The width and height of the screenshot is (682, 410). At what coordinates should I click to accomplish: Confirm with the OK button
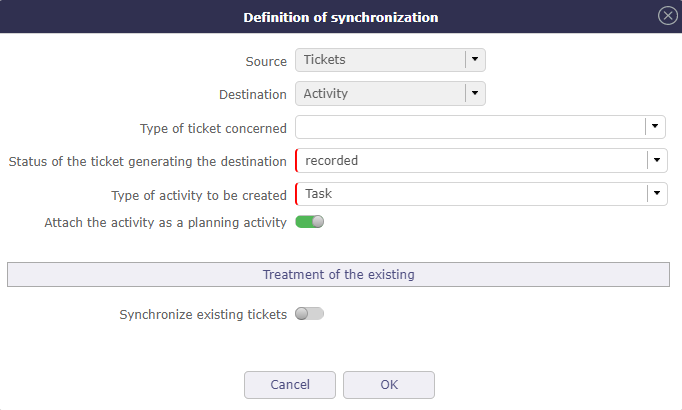[x=388, y=385]
